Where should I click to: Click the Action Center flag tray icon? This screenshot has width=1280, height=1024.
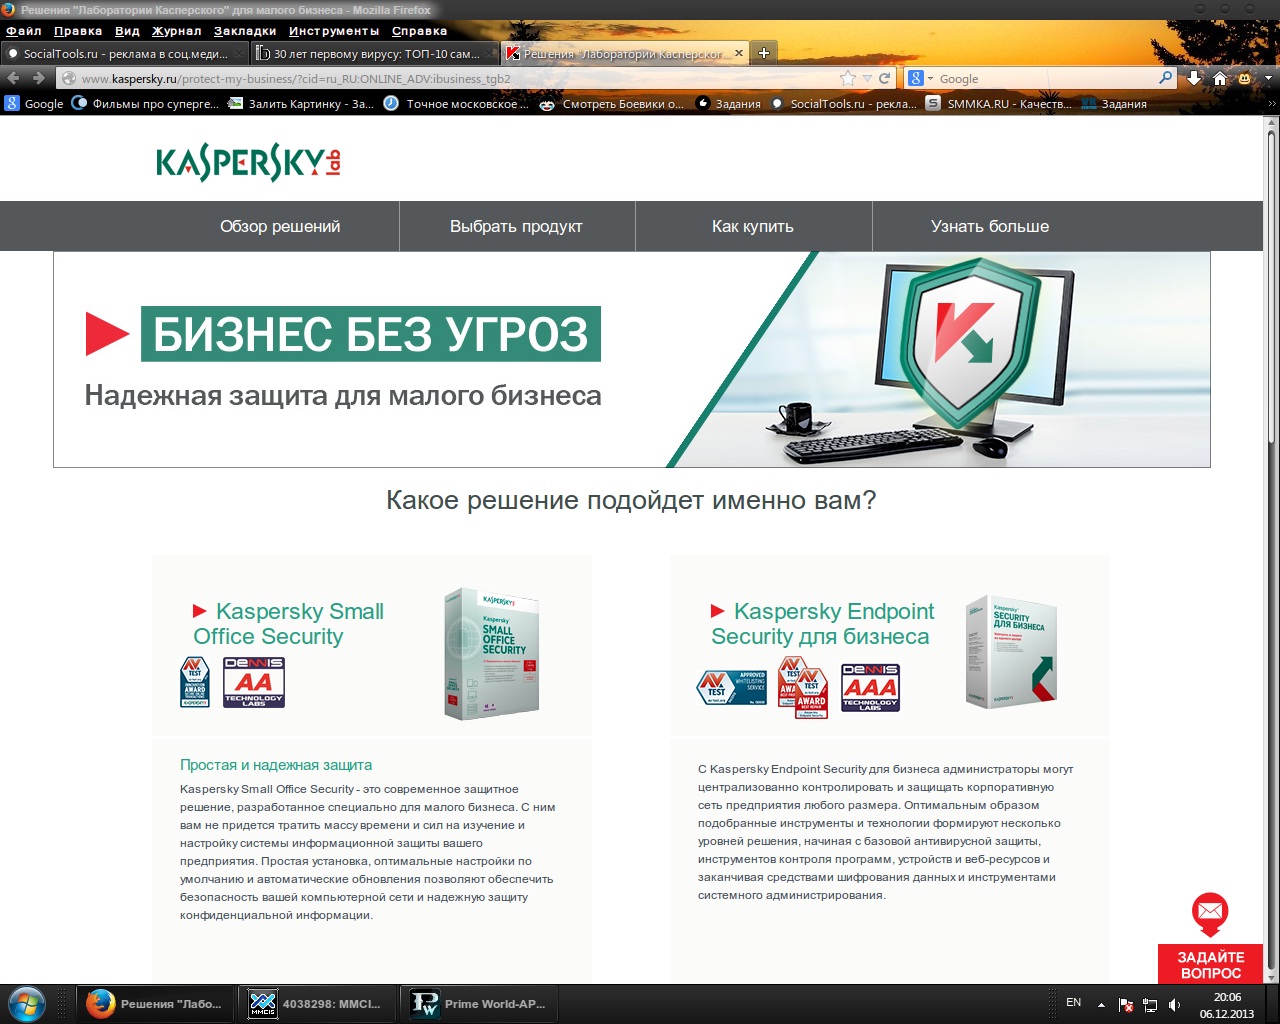pos(1126,1004)
